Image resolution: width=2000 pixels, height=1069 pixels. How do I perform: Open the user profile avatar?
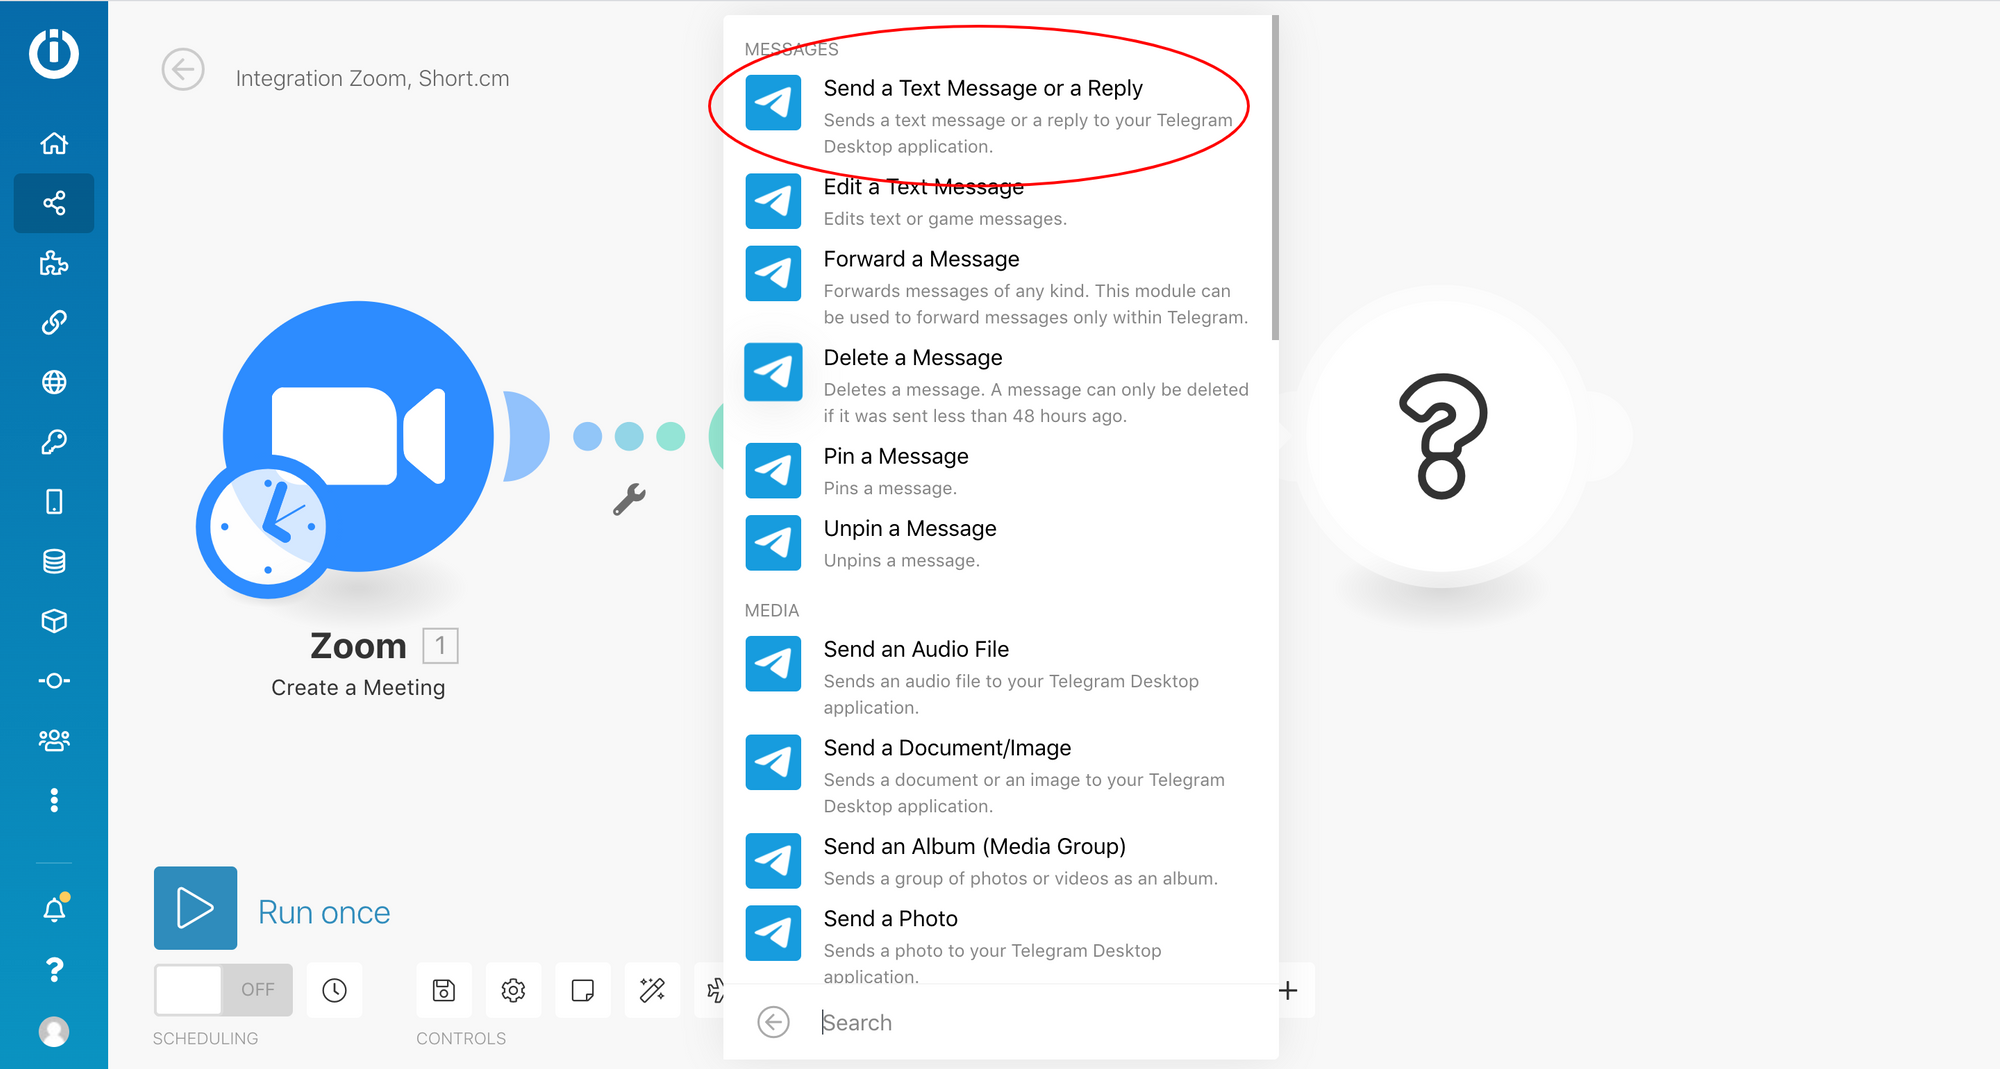tap(54, 1031)
